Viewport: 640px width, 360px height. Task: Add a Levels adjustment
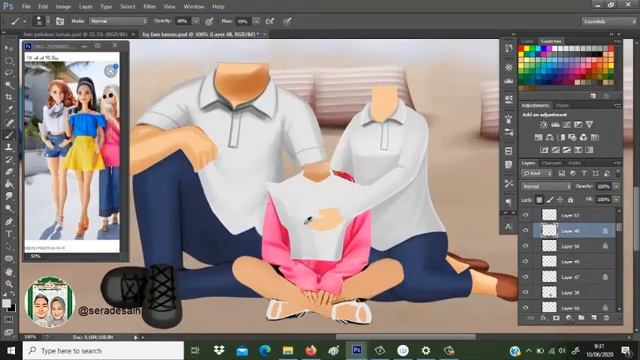[555, 124]
